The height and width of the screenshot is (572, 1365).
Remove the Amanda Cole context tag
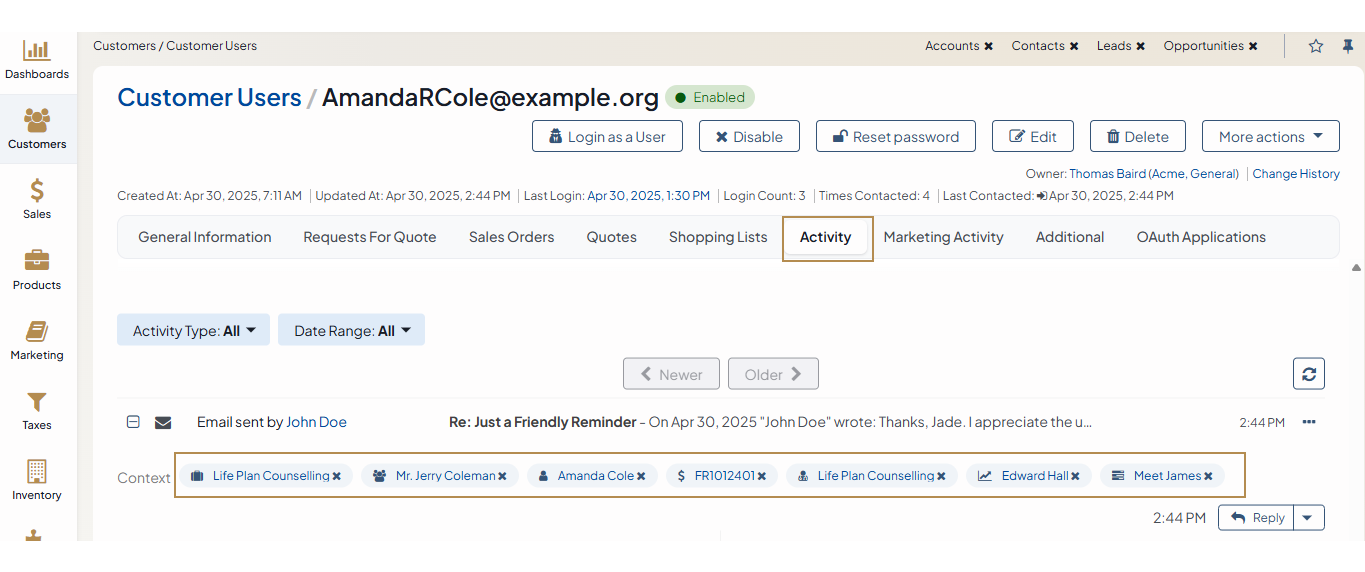pyautogui.click(x=641, y=476)
